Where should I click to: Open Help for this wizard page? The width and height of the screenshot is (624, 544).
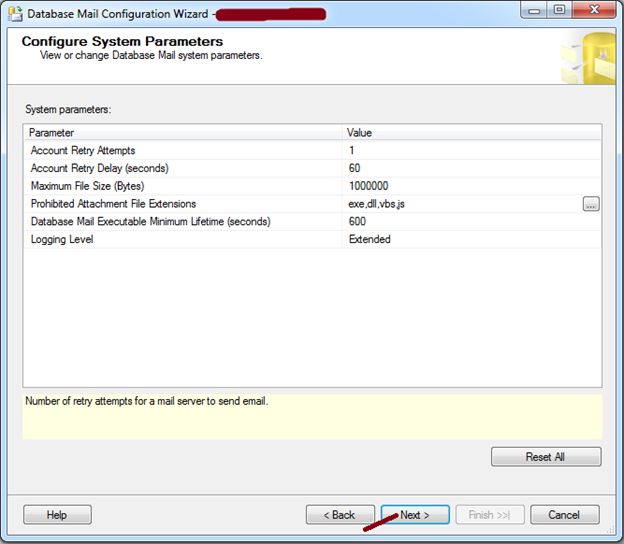[57, 515]
